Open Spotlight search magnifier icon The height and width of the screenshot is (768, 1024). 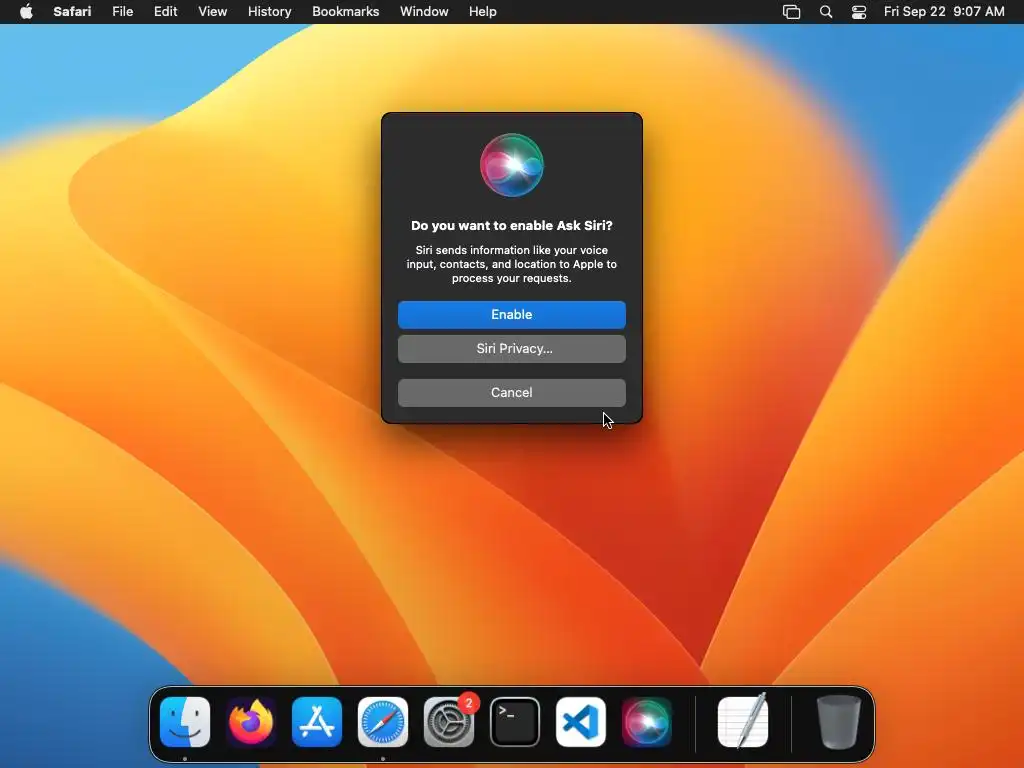pos(825,12)
